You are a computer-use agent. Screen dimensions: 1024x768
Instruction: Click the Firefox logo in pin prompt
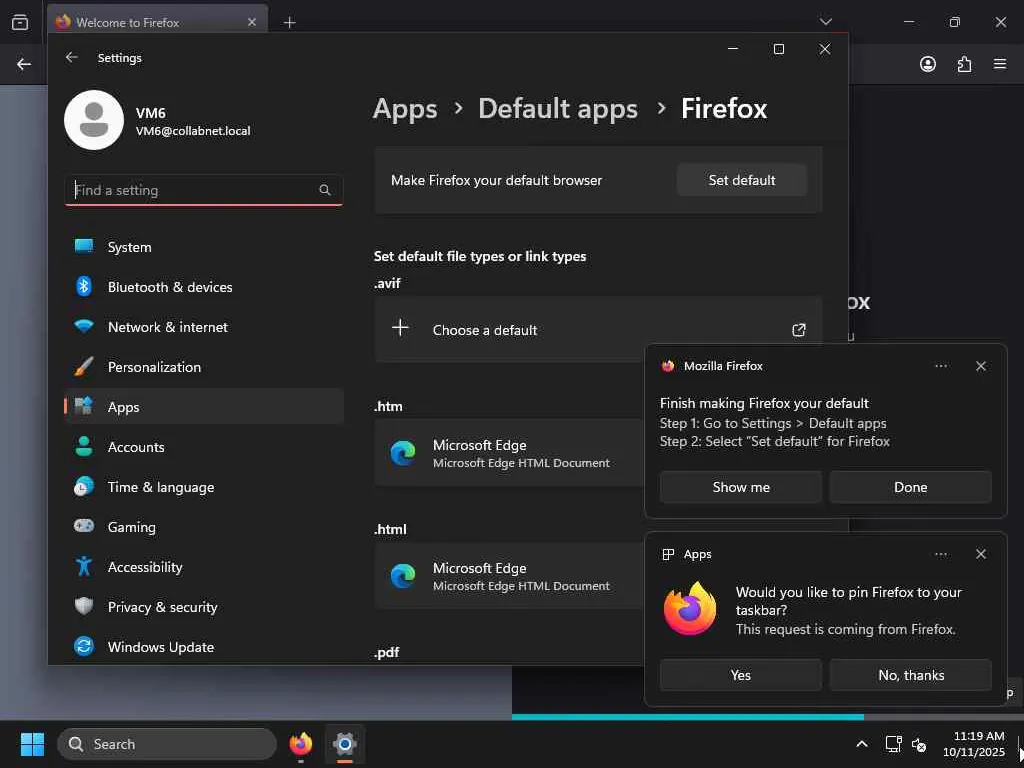coord(690,609)
